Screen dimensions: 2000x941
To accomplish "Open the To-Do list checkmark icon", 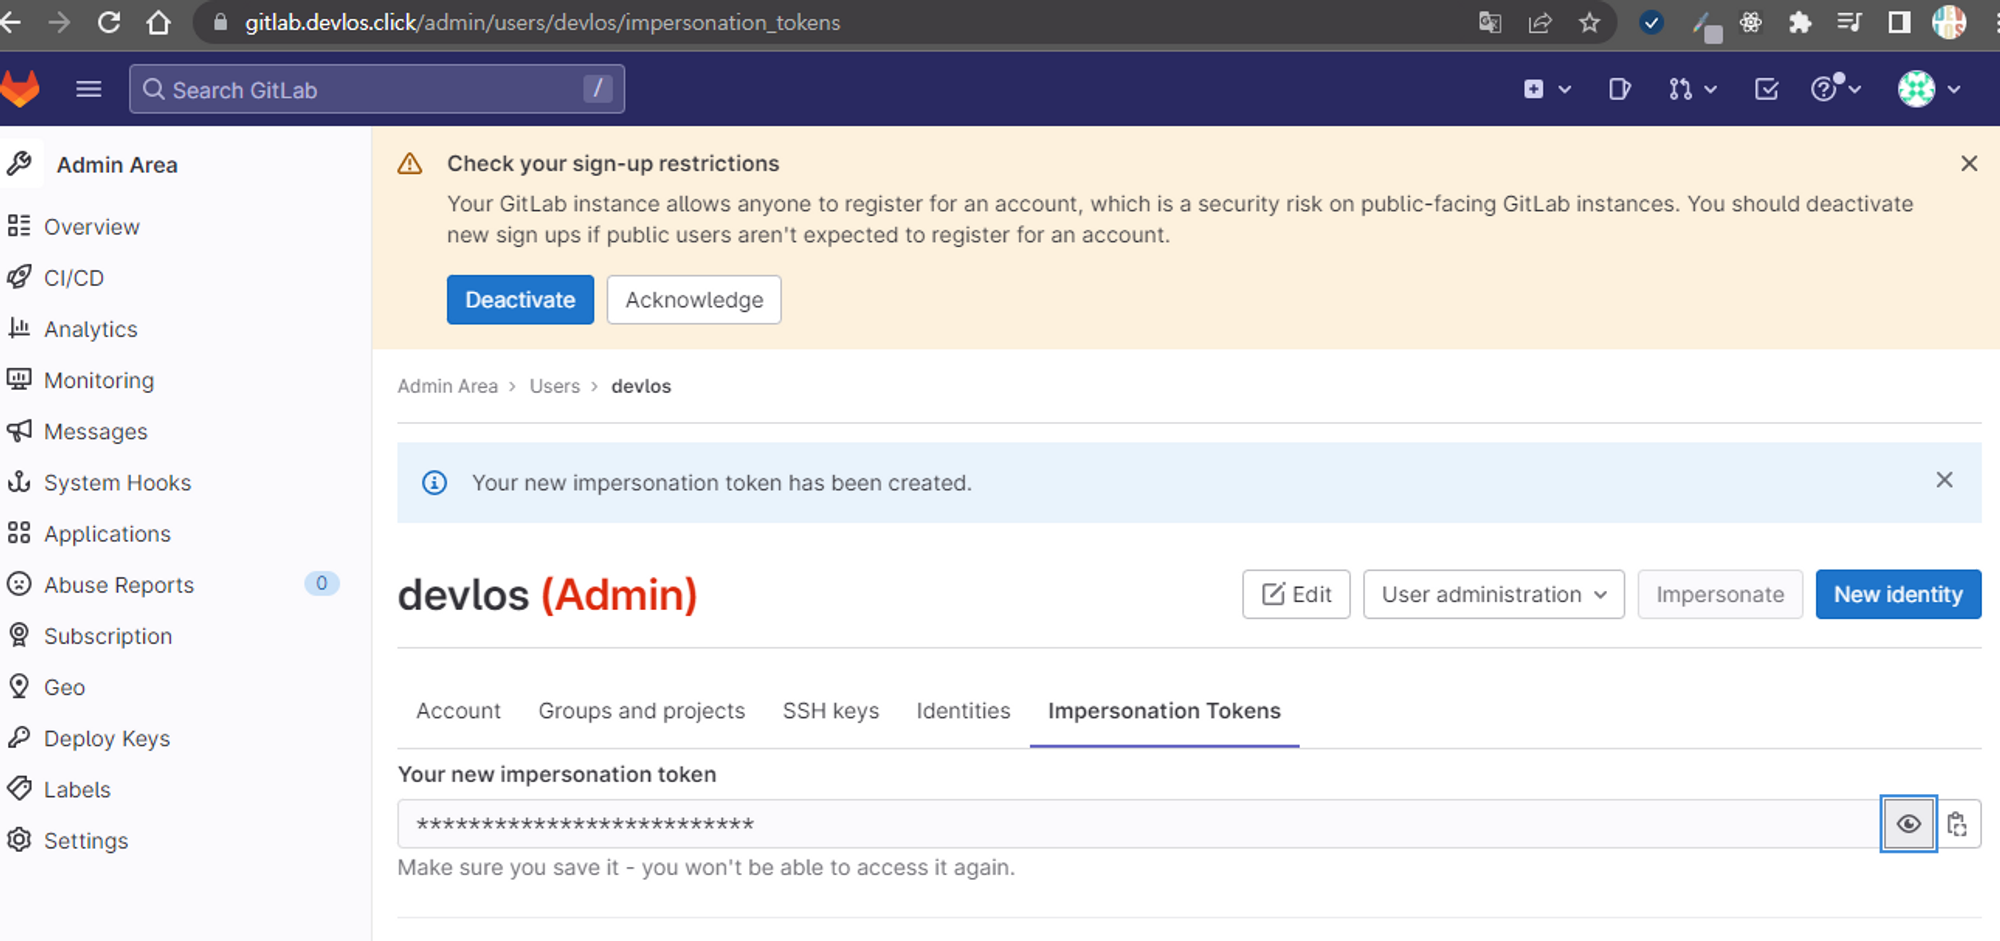I will click(1767, 89).
